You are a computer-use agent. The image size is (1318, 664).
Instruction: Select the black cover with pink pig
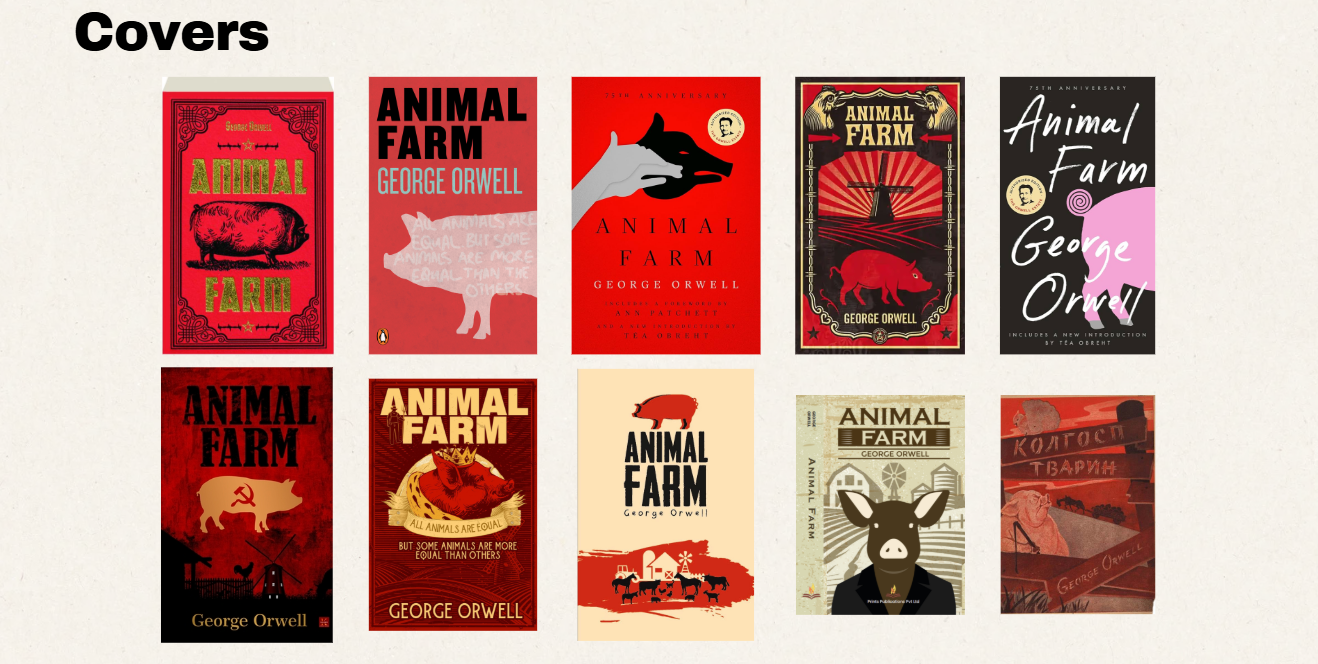(1077, 215)
